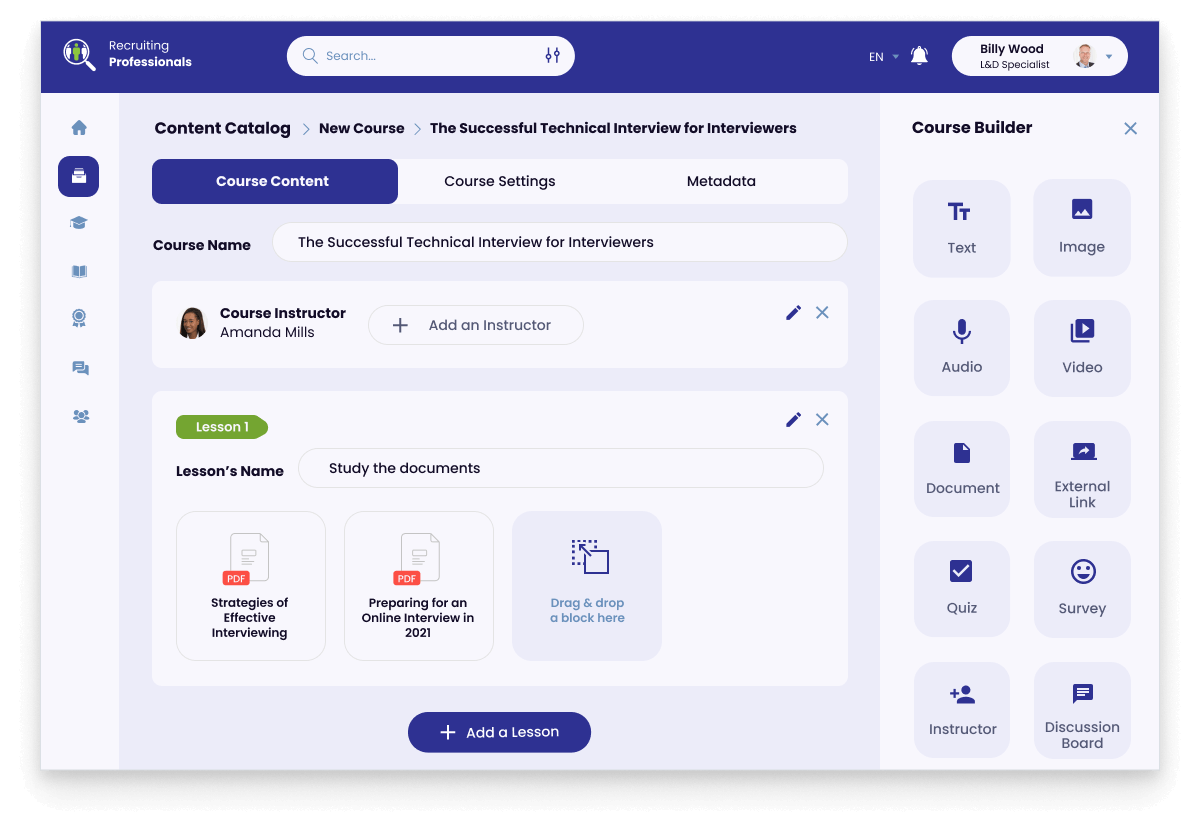The height and width of the screenshot is (831, 1200).
Task: Edit Lesson 1 with the pencil icon
Action: (793, 420)
